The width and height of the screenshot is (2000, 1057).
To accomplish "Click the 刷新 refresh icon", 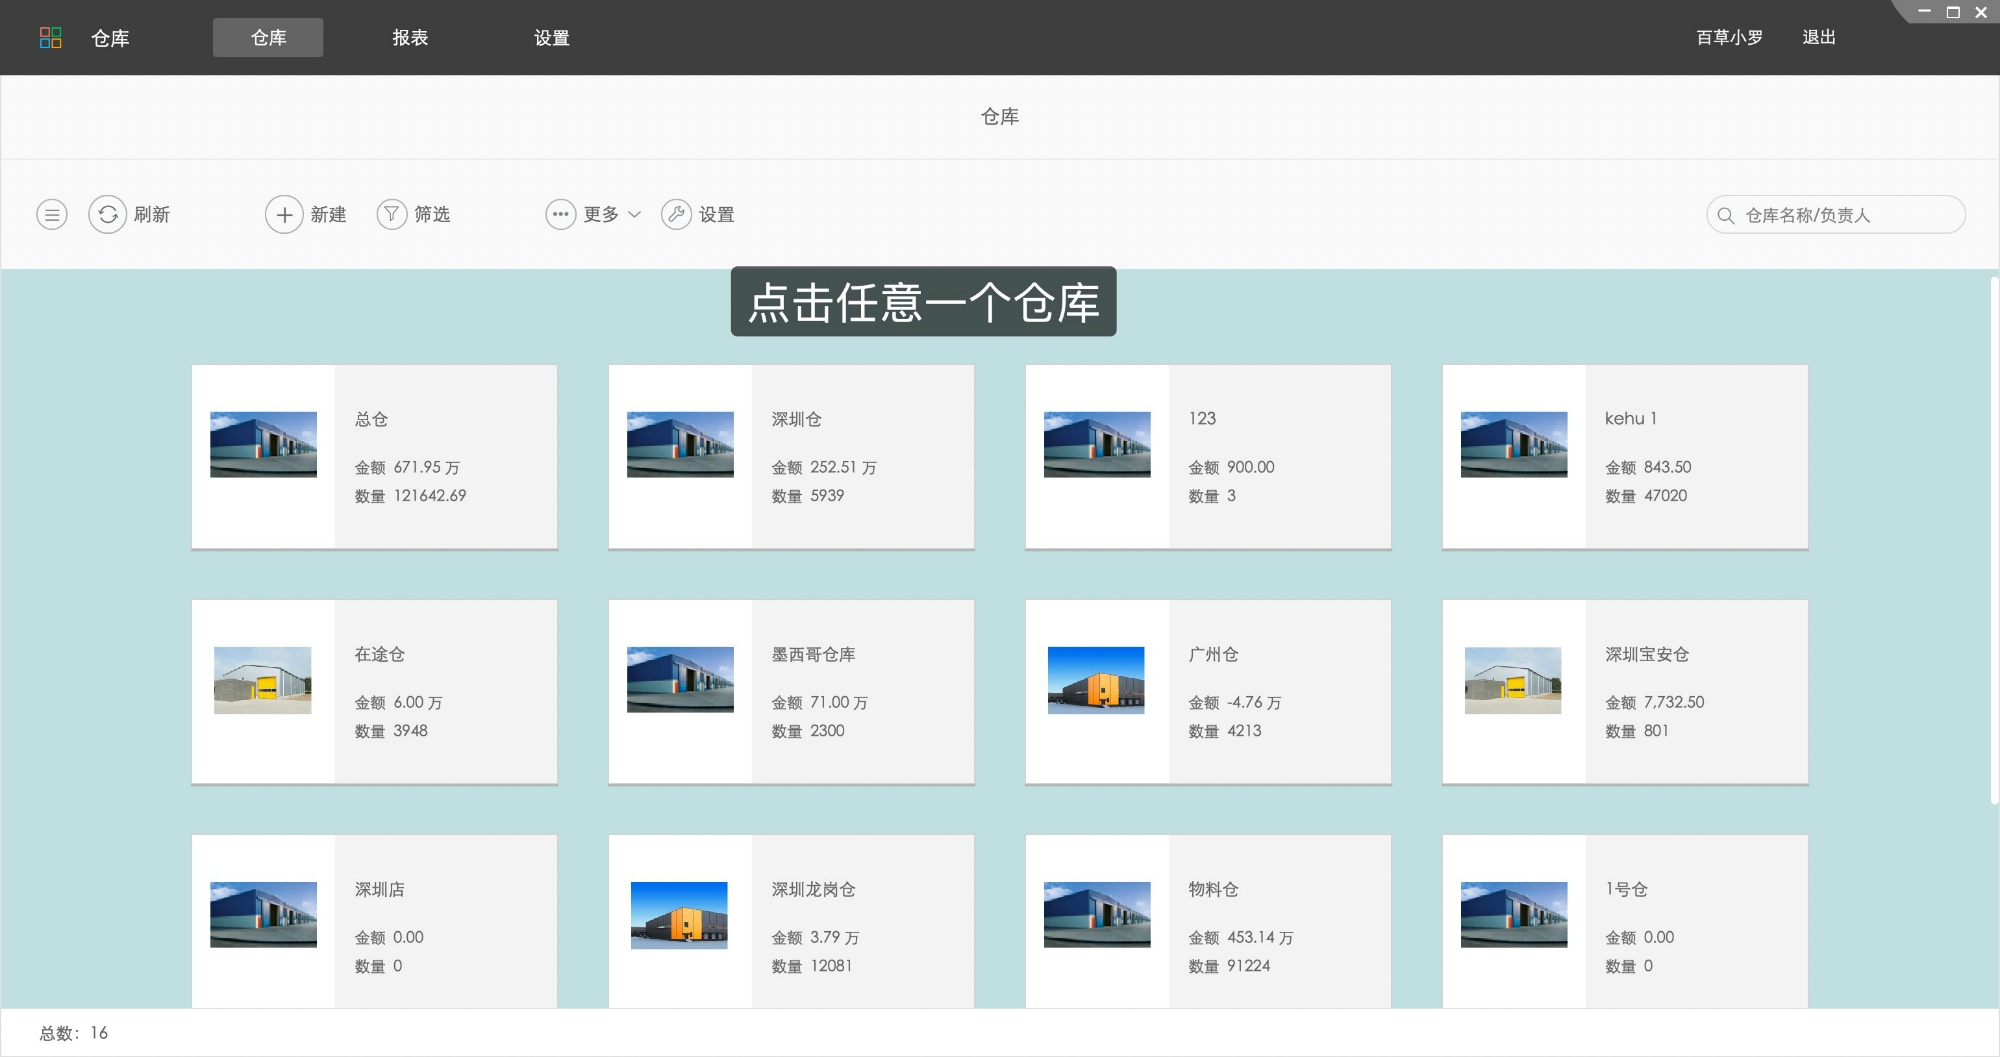I will tap(108, 214).
